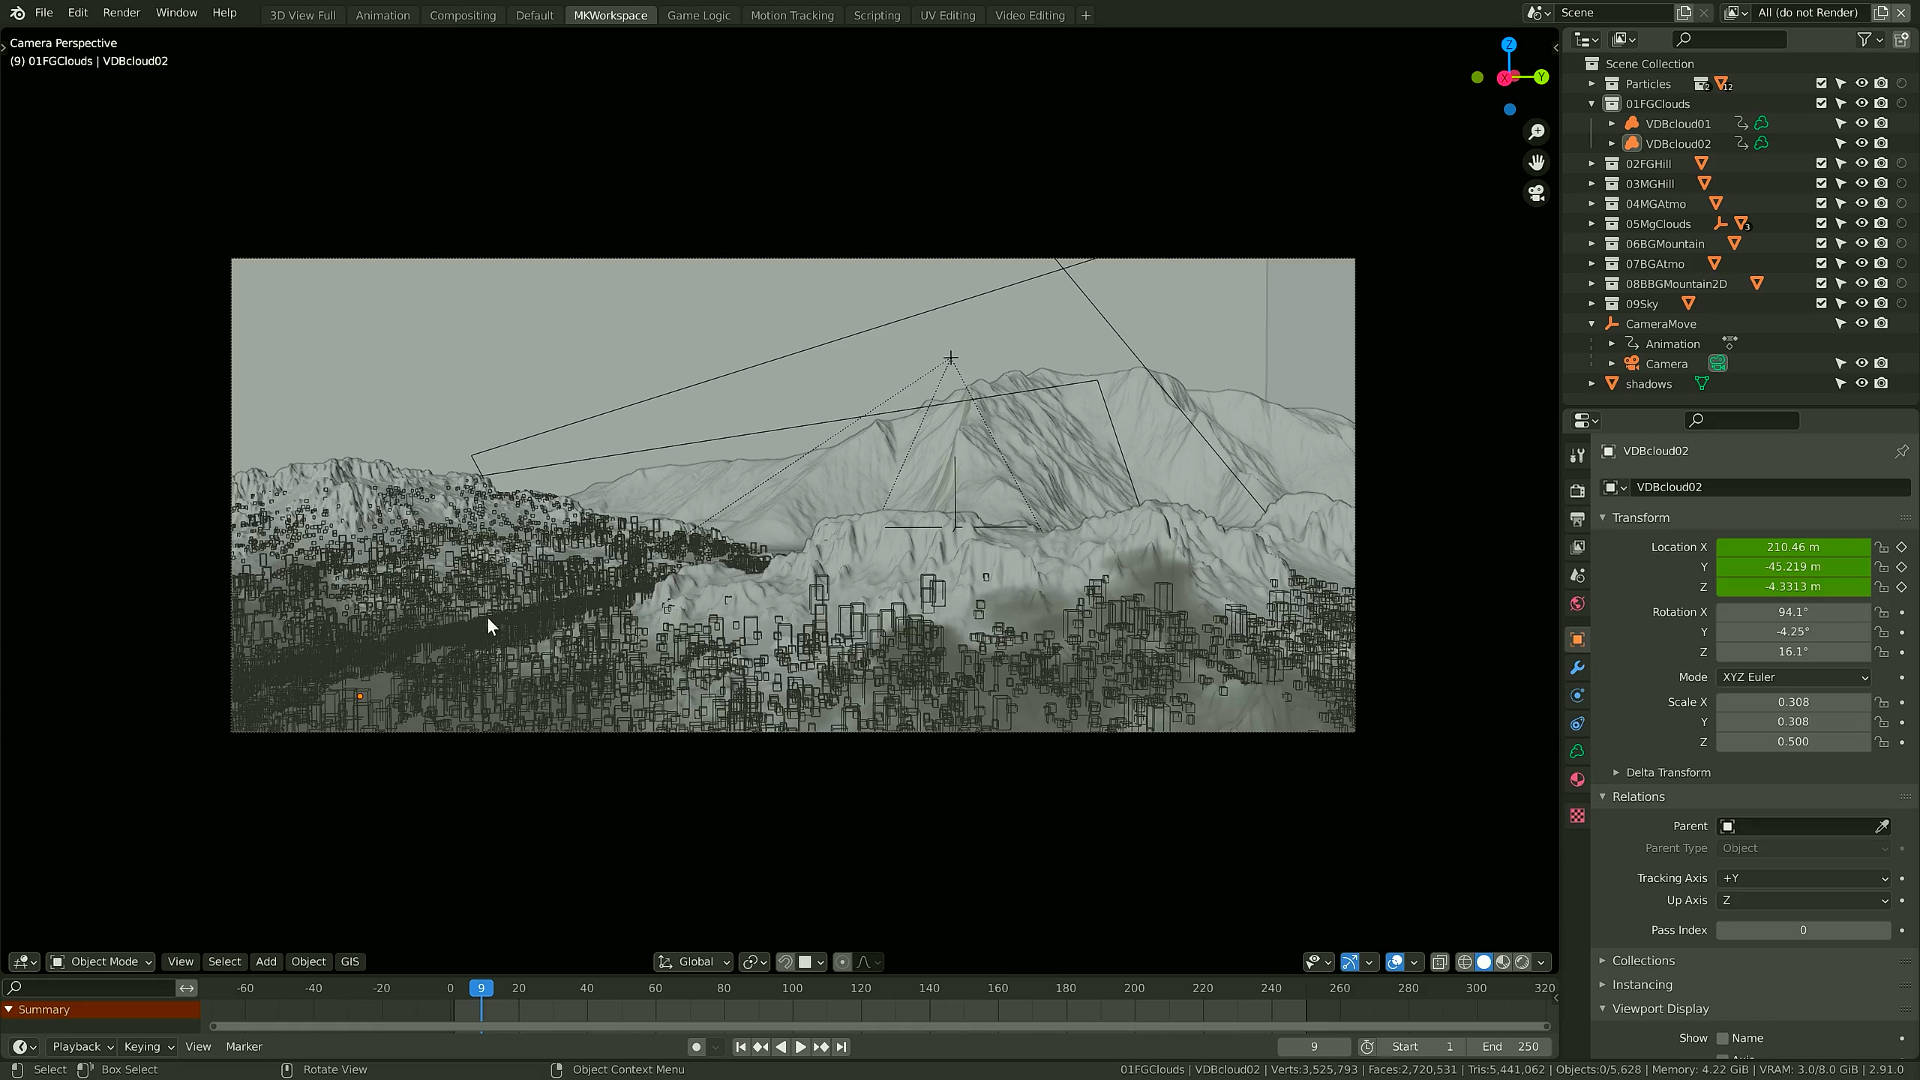Click the play animation button

click(801, 1047)
